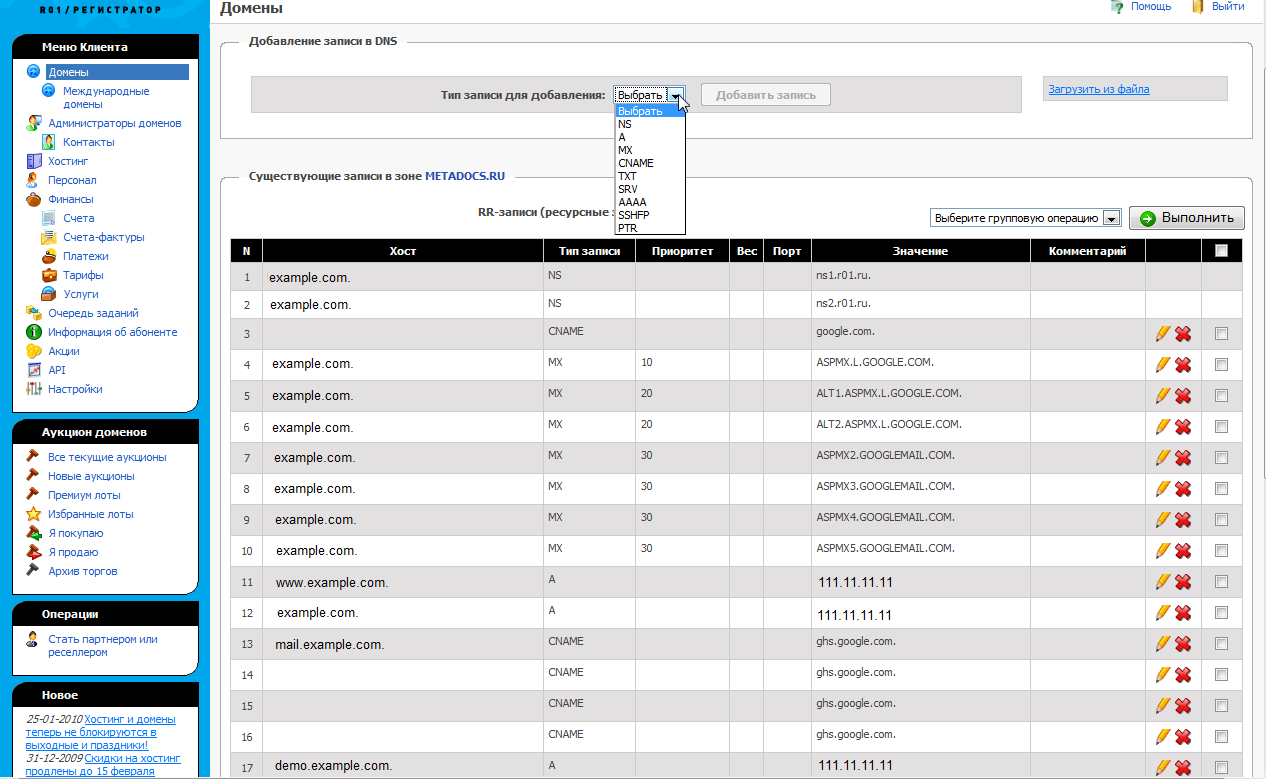Screen dimensions: 1266x779
Task: Delete mail.example.com. CNAME record
Action: [1183, 645]
